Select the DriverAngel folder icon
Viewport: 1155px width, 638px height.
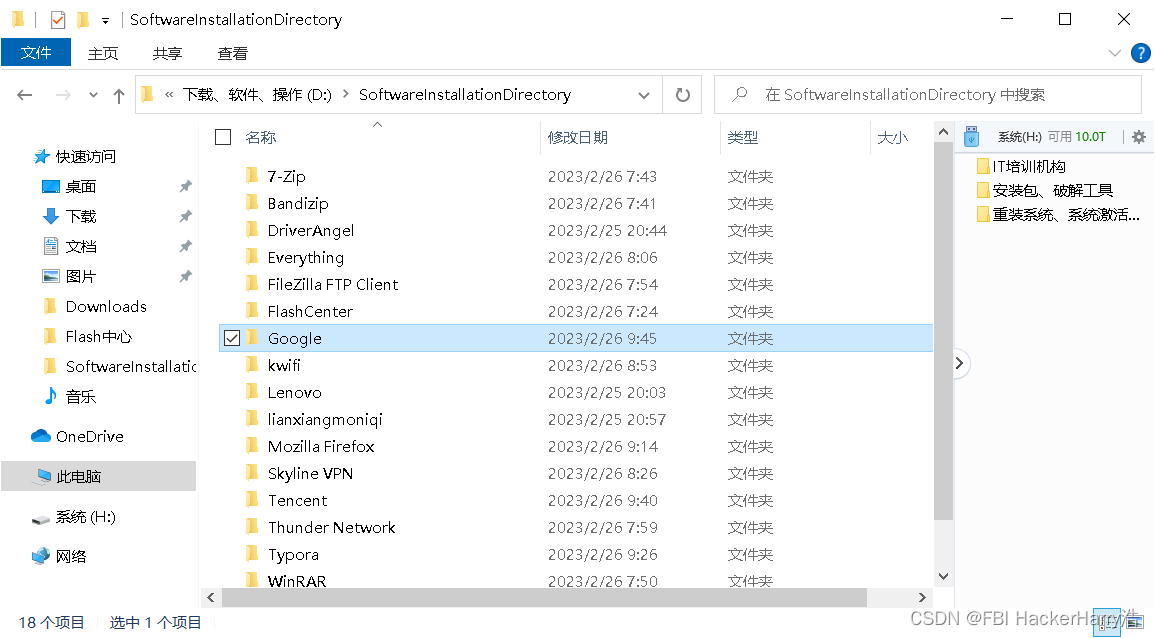tap(252, 230)
